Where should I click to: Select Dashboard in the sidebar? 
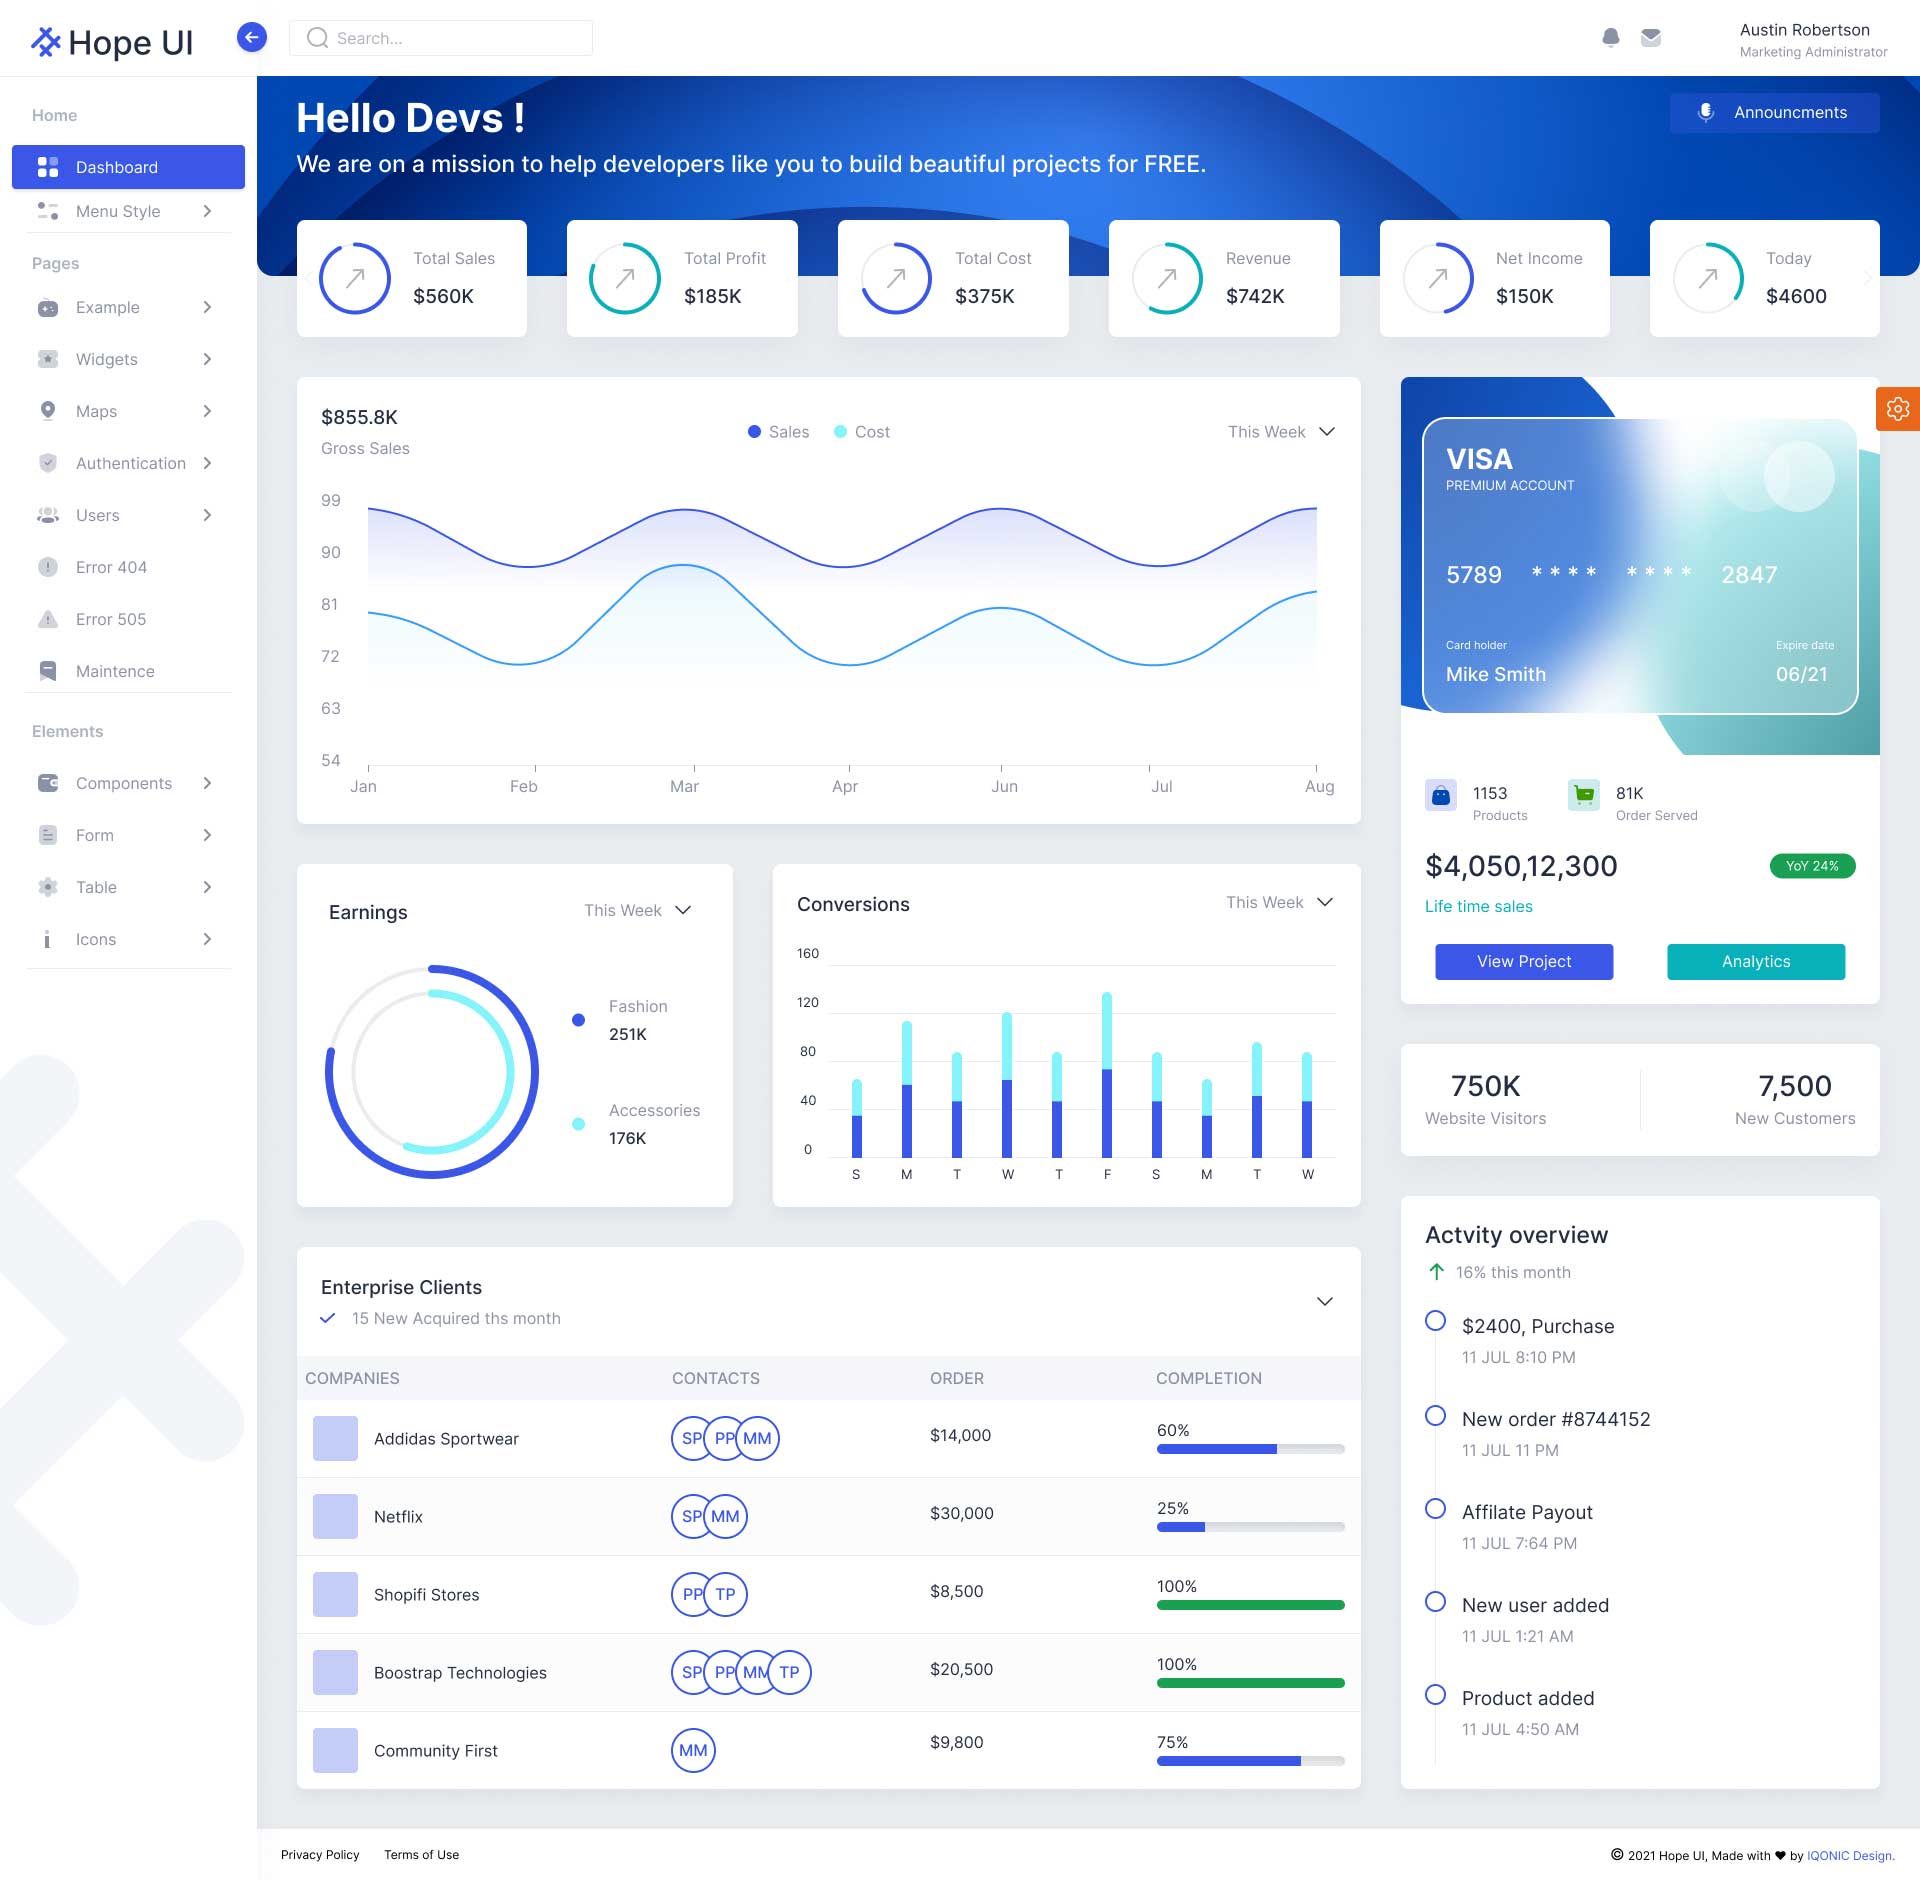pyautogui.click(x=128, y=167)
